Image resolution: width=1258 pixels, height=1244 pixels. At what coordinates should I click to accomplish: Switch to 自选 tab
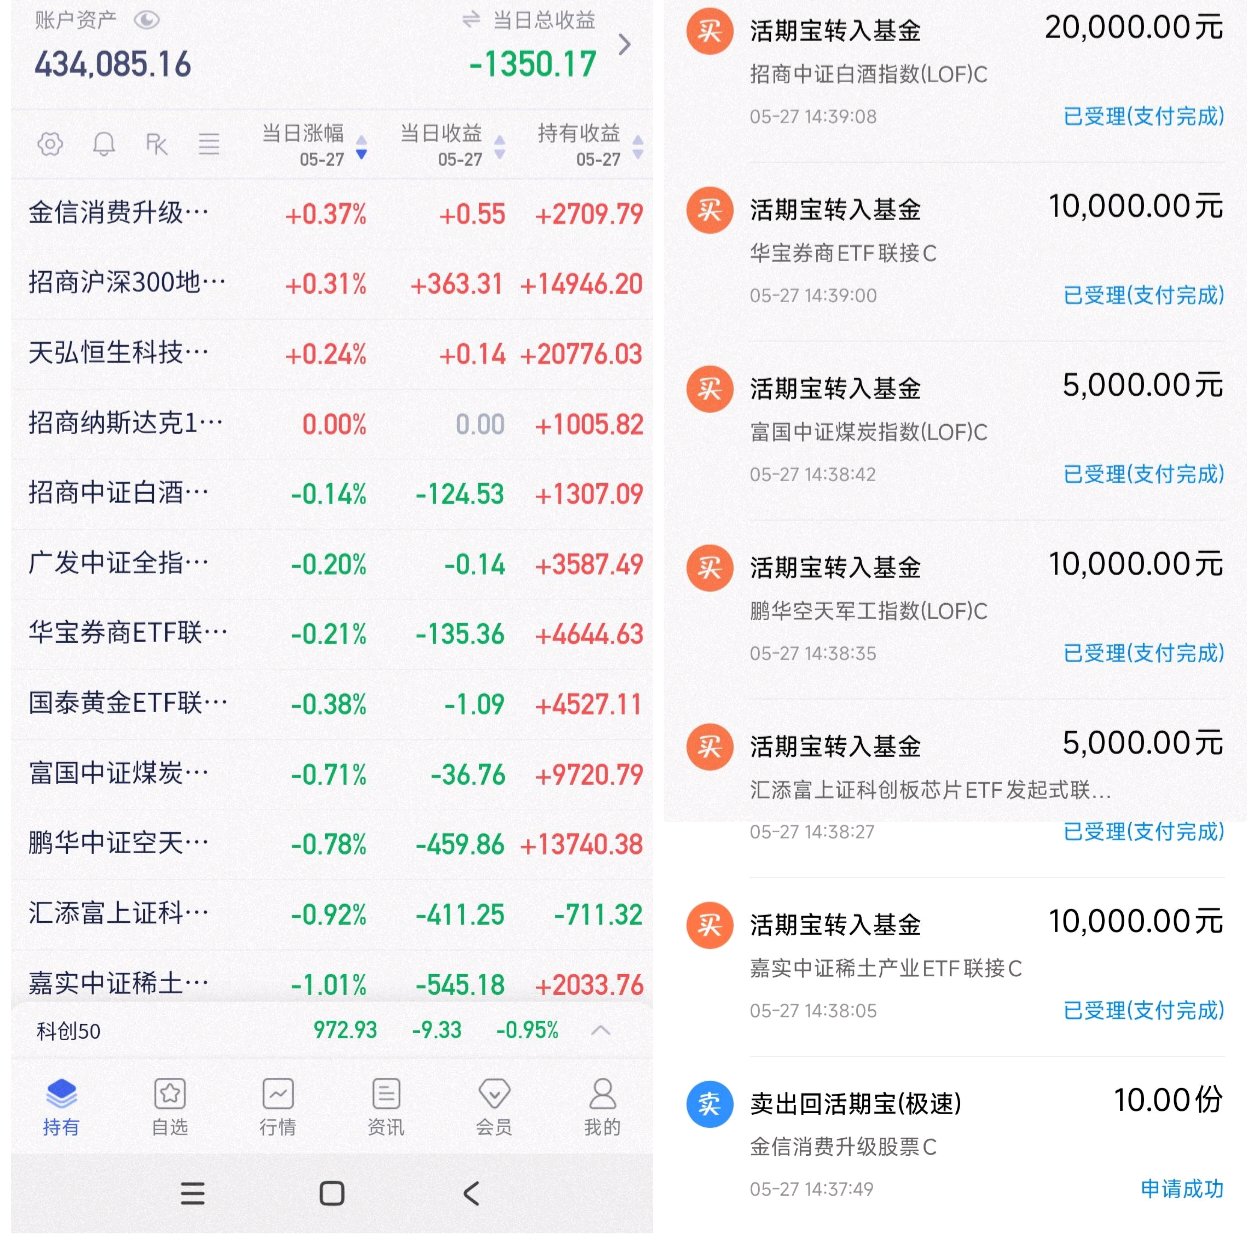[x=170, y=1107]
